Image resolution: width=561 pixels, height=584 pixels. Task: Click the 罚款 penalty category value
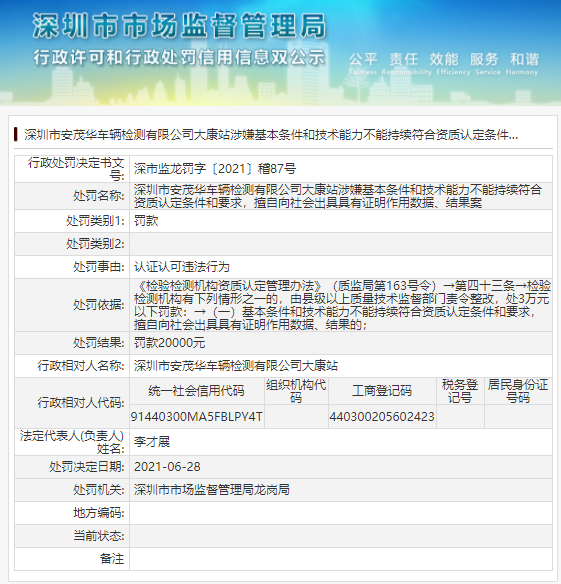[x=146, y=221]
